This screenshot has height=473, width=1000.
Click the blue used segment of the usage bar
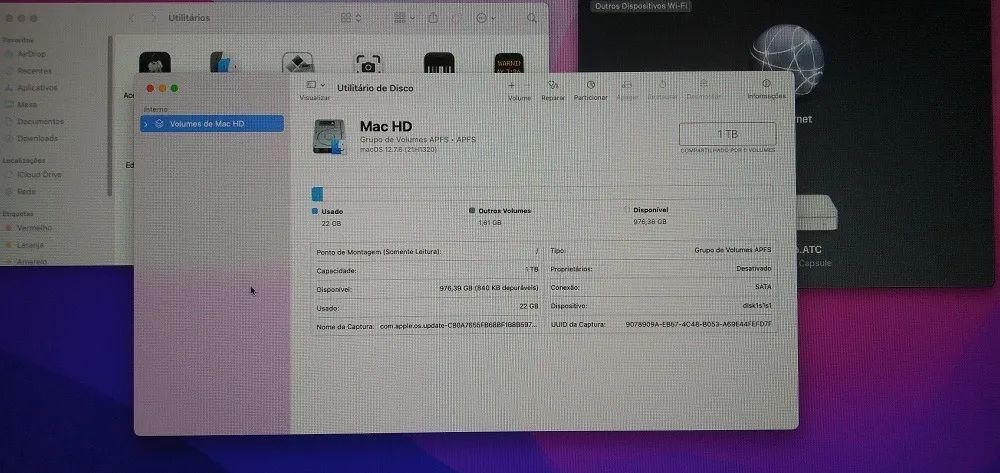pos(317,194)
